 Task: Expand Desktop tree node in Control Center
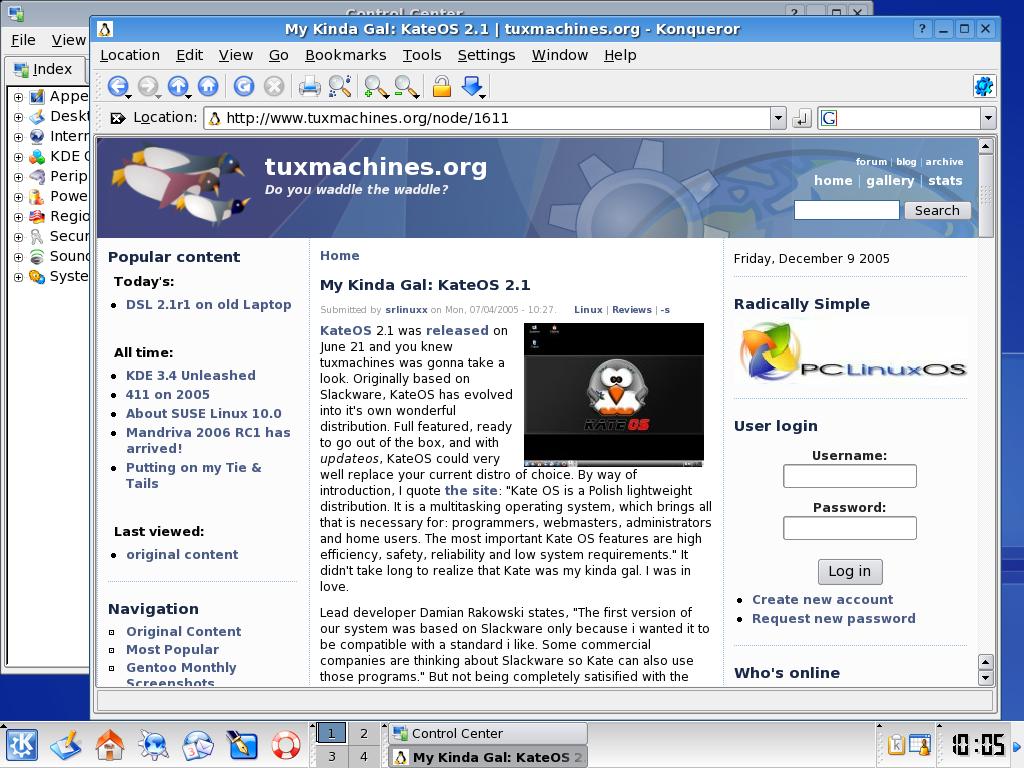click(18, 117)
